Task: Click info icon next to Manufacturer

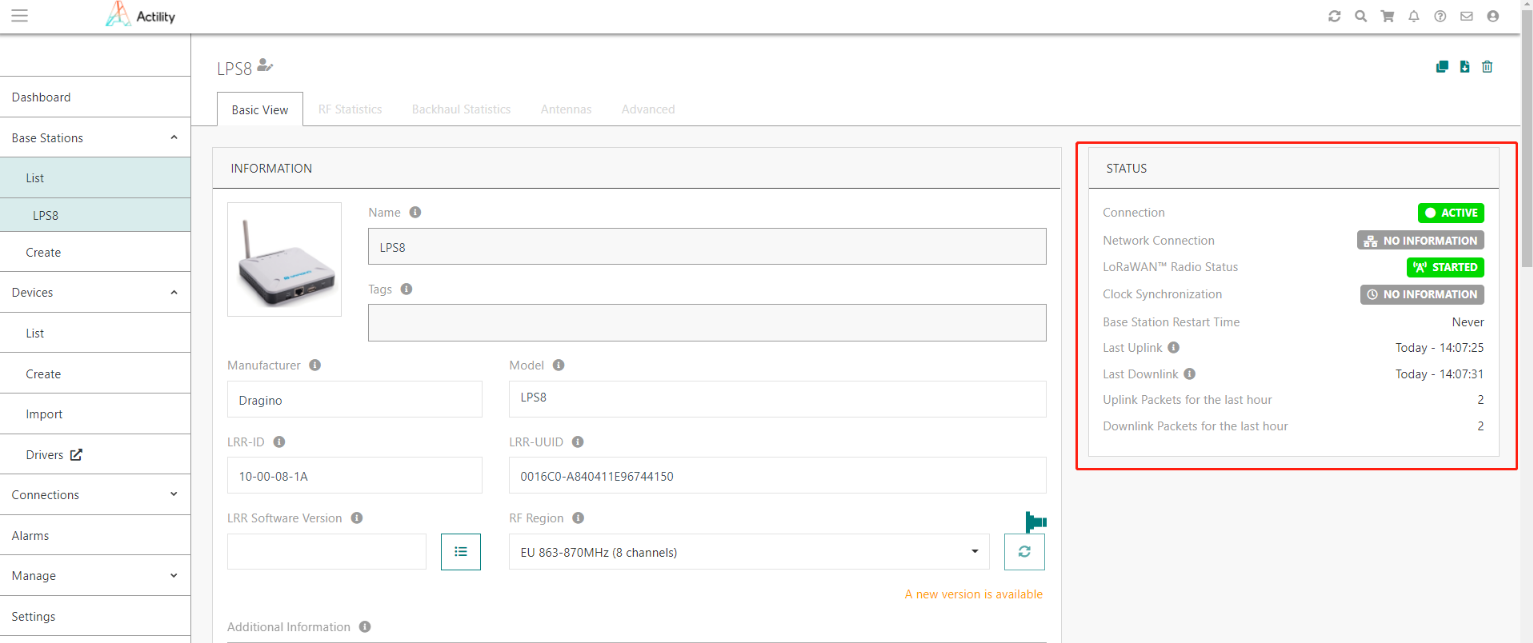Action: [315, 365]
